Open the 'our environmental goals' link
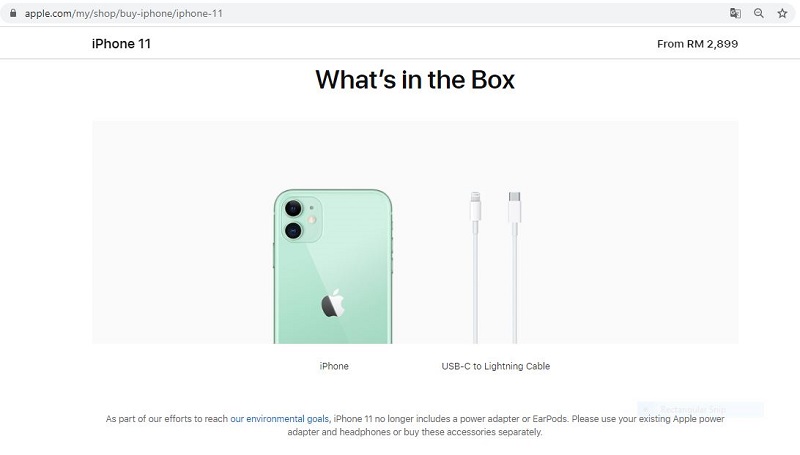Image resolution: width=800 pixels, height=455 pixels. 280,419
